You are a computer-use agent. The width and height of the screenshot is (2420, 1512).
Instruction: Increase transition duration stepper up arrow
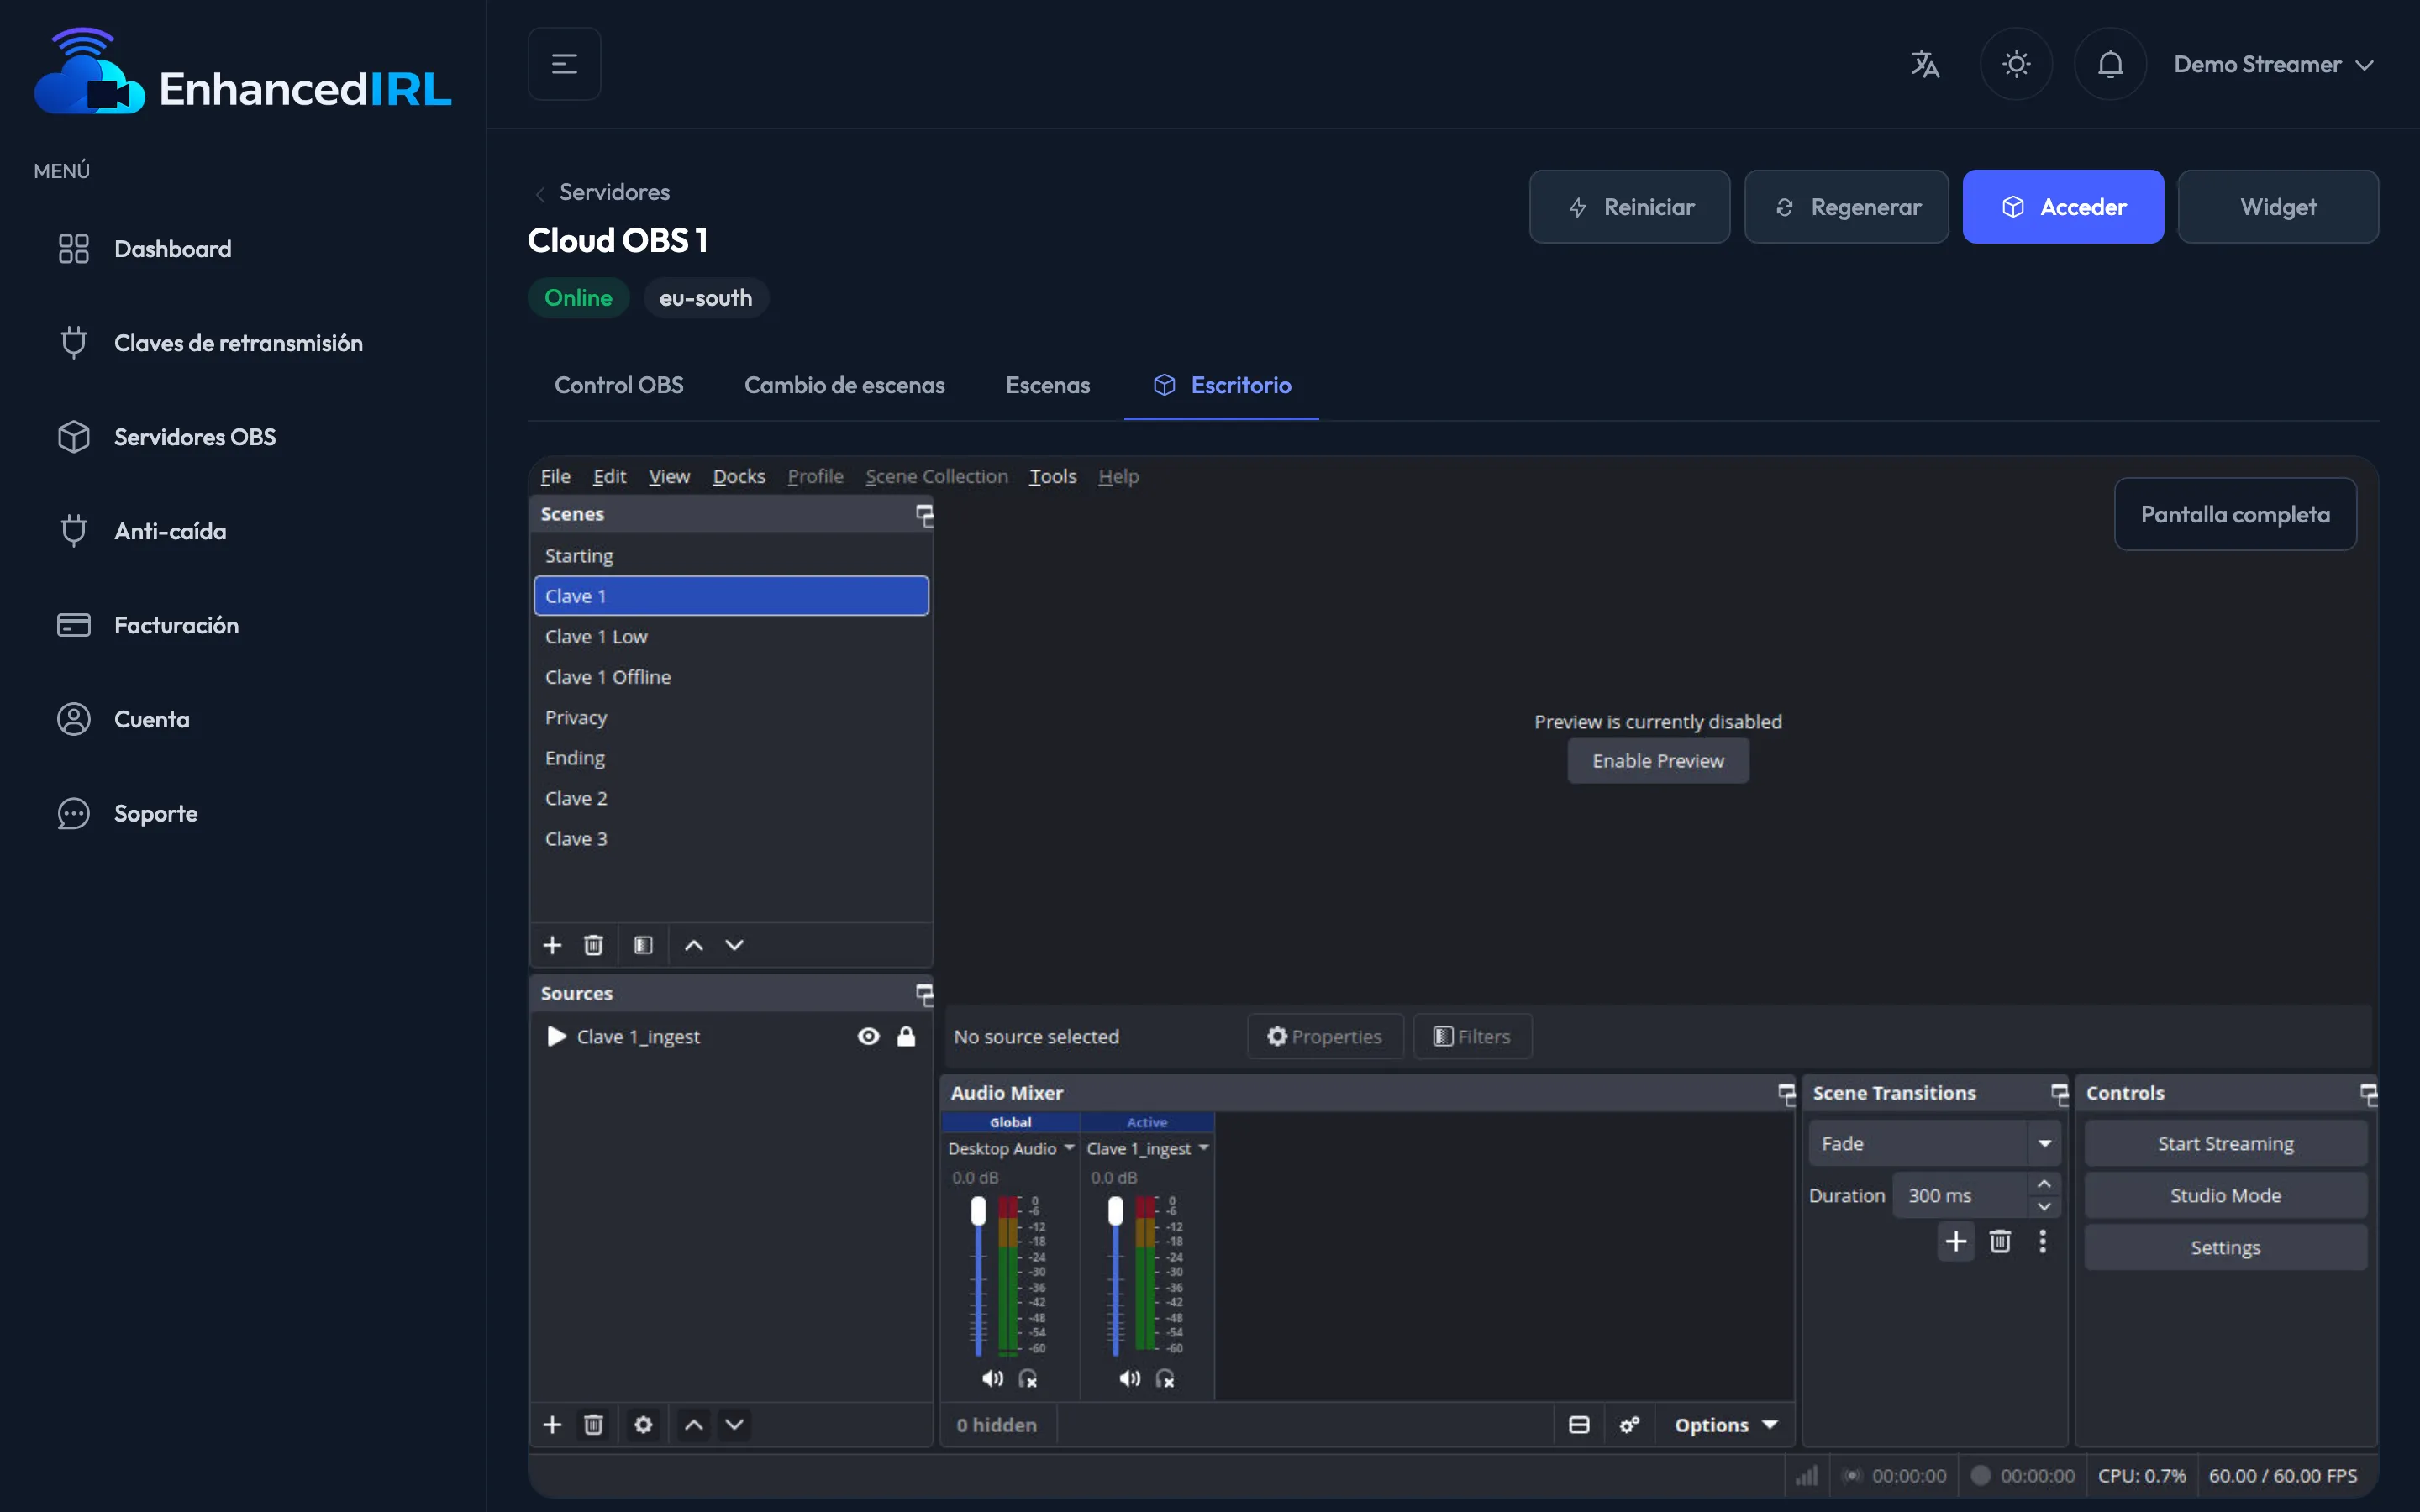(x=2044, y=1184)
